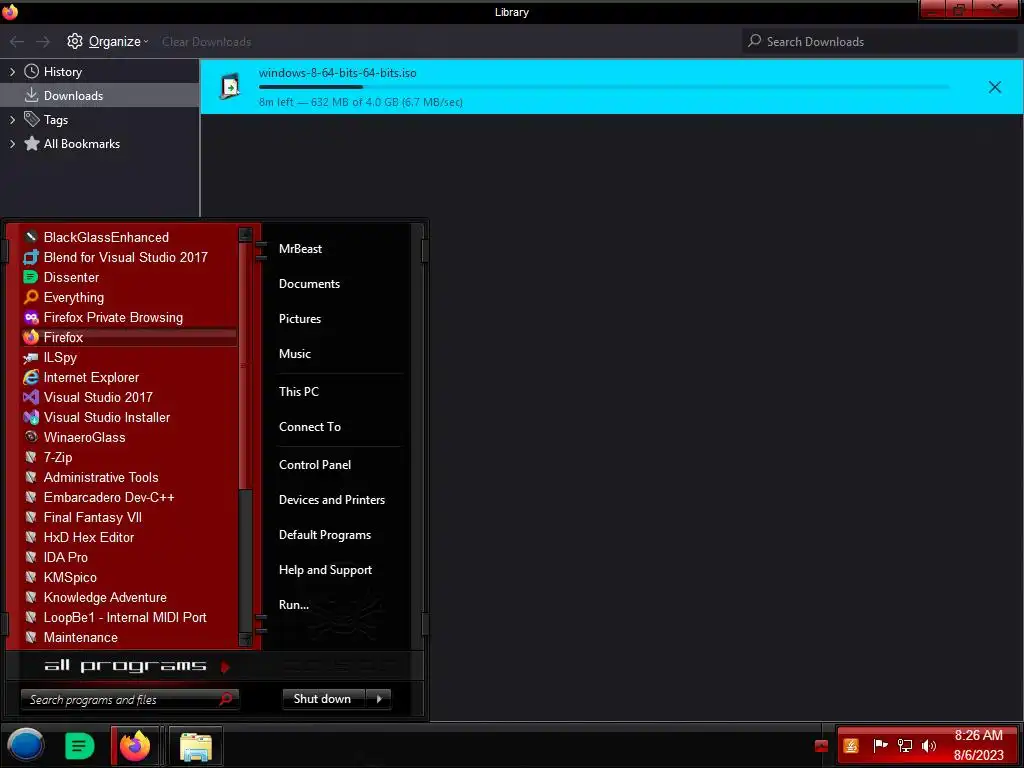Viewport: 1024px width, 768px height.
Task: Click Run... in Start menu
Action: (x=294, y=605)
